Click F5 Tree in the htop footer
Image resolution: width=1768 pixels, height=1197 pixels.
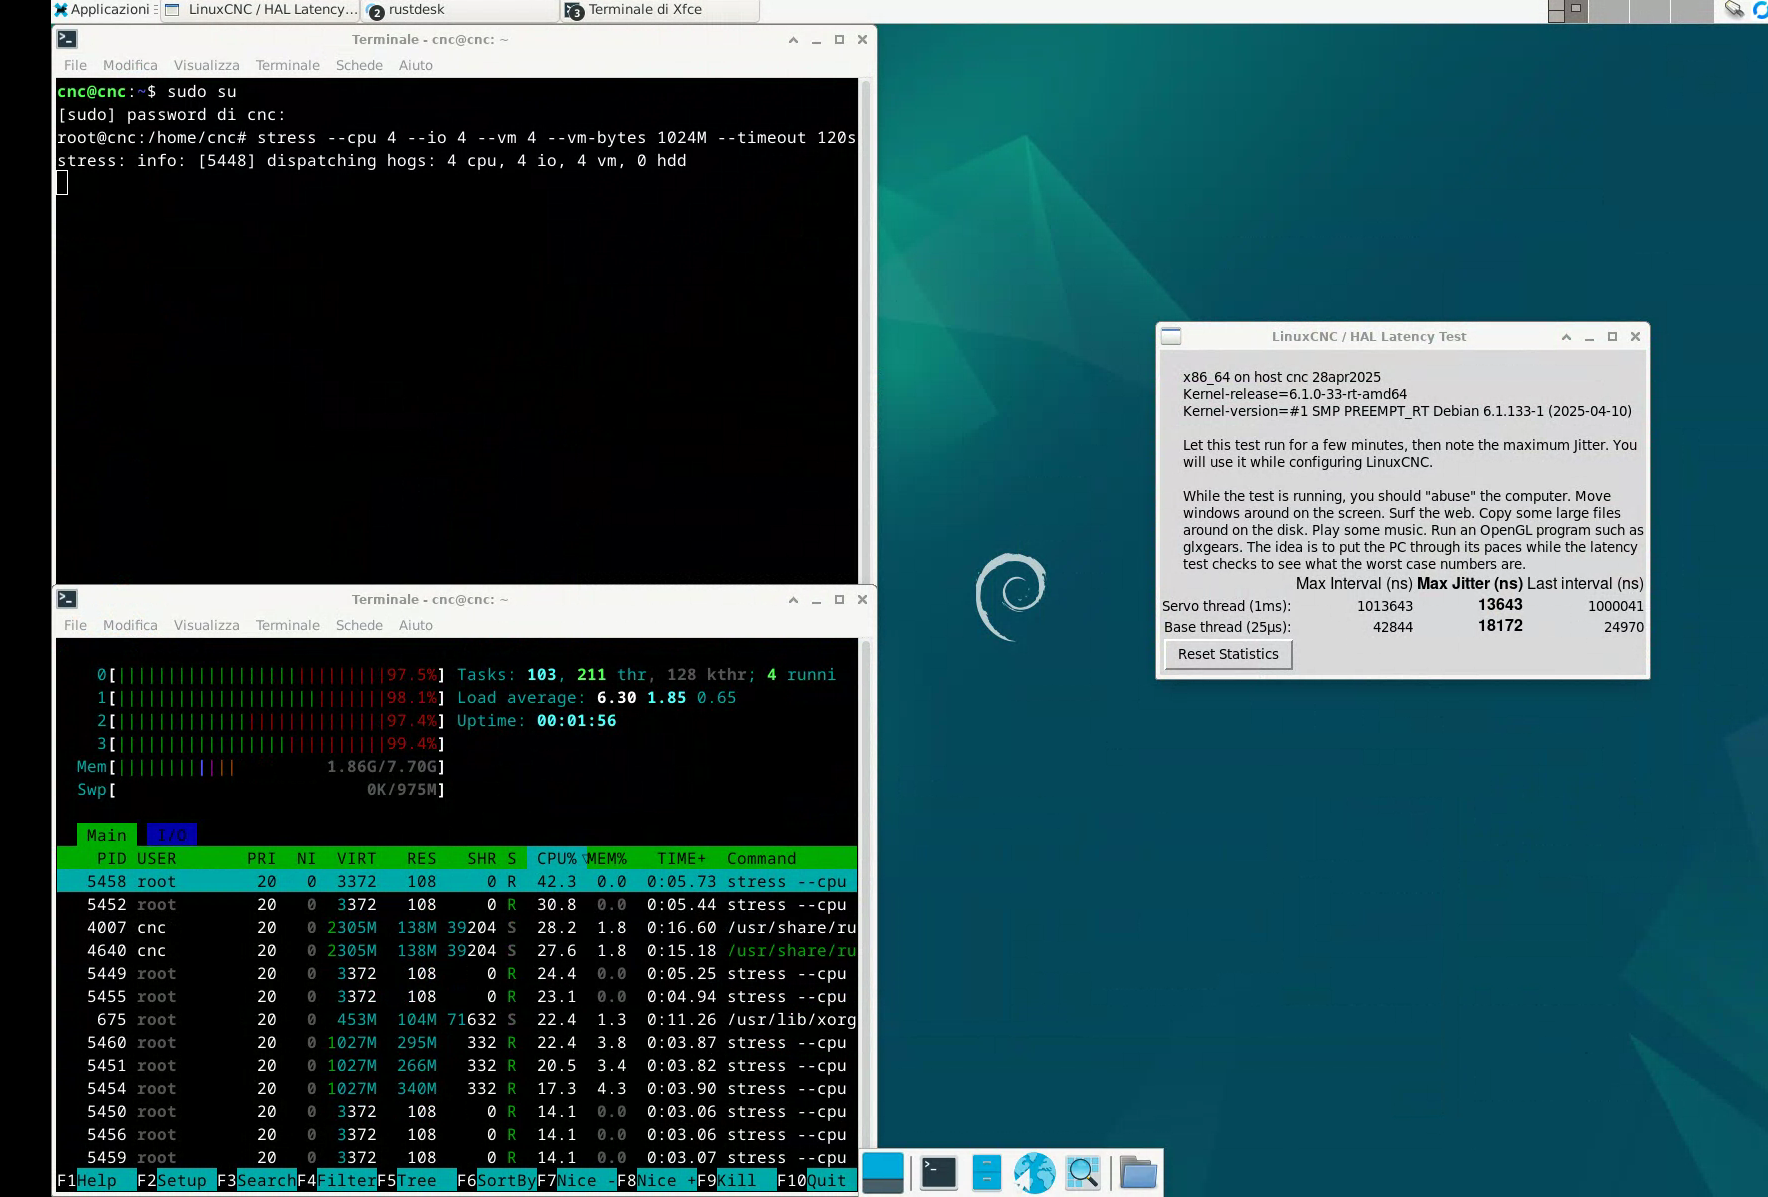[x=416, y=1180]
